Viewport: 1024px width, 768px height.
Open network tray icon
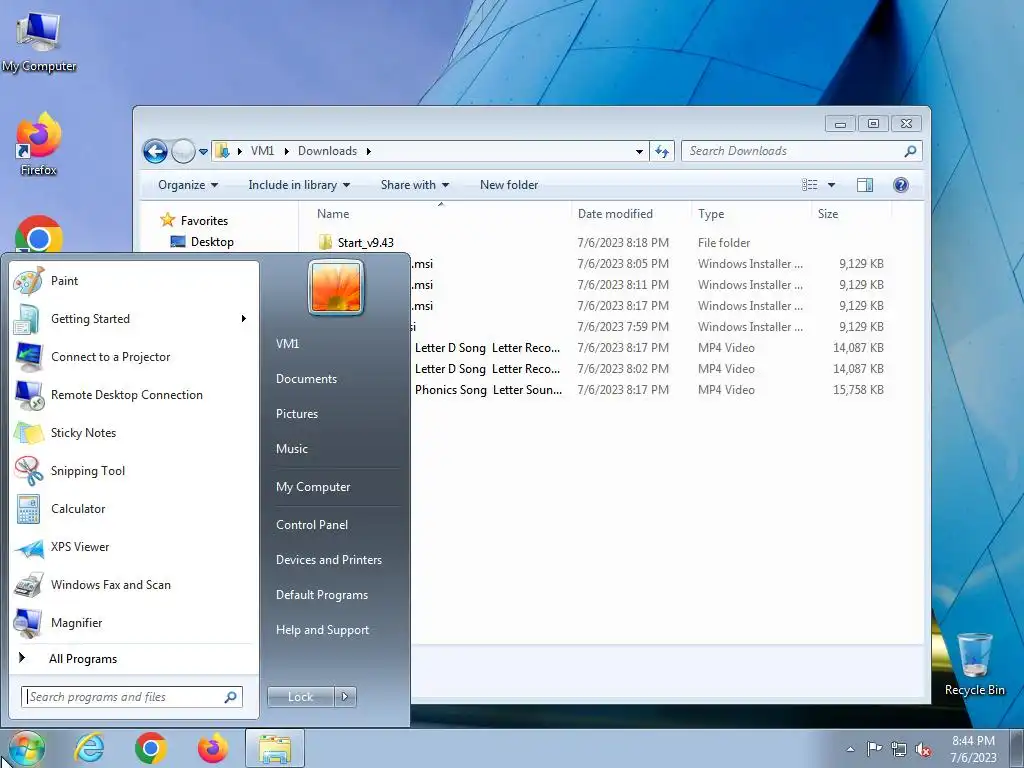click(x=899, y=749)
